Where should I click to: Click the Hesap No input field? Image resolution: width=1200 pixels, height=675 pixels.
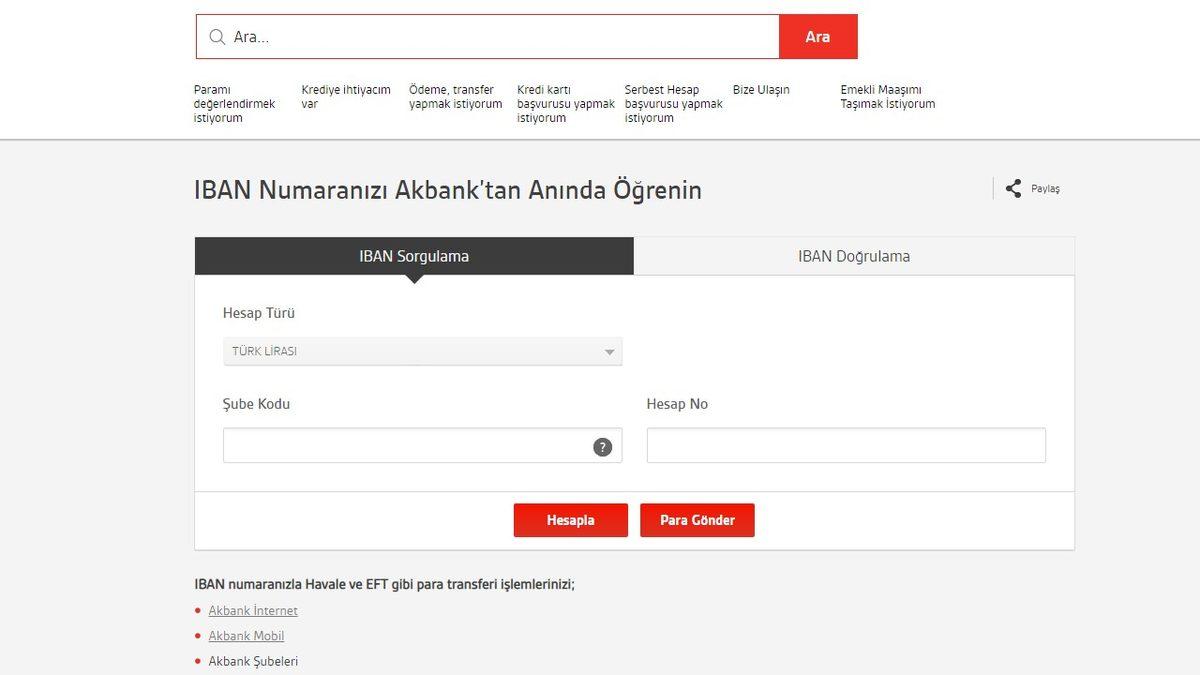point(845,445)
